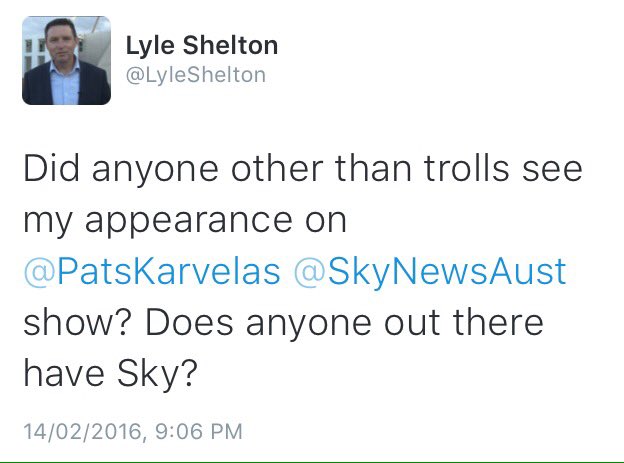Click the phrase "my appearance on"
The width and height of the screenshot is (624, 463).
(185, 222)
